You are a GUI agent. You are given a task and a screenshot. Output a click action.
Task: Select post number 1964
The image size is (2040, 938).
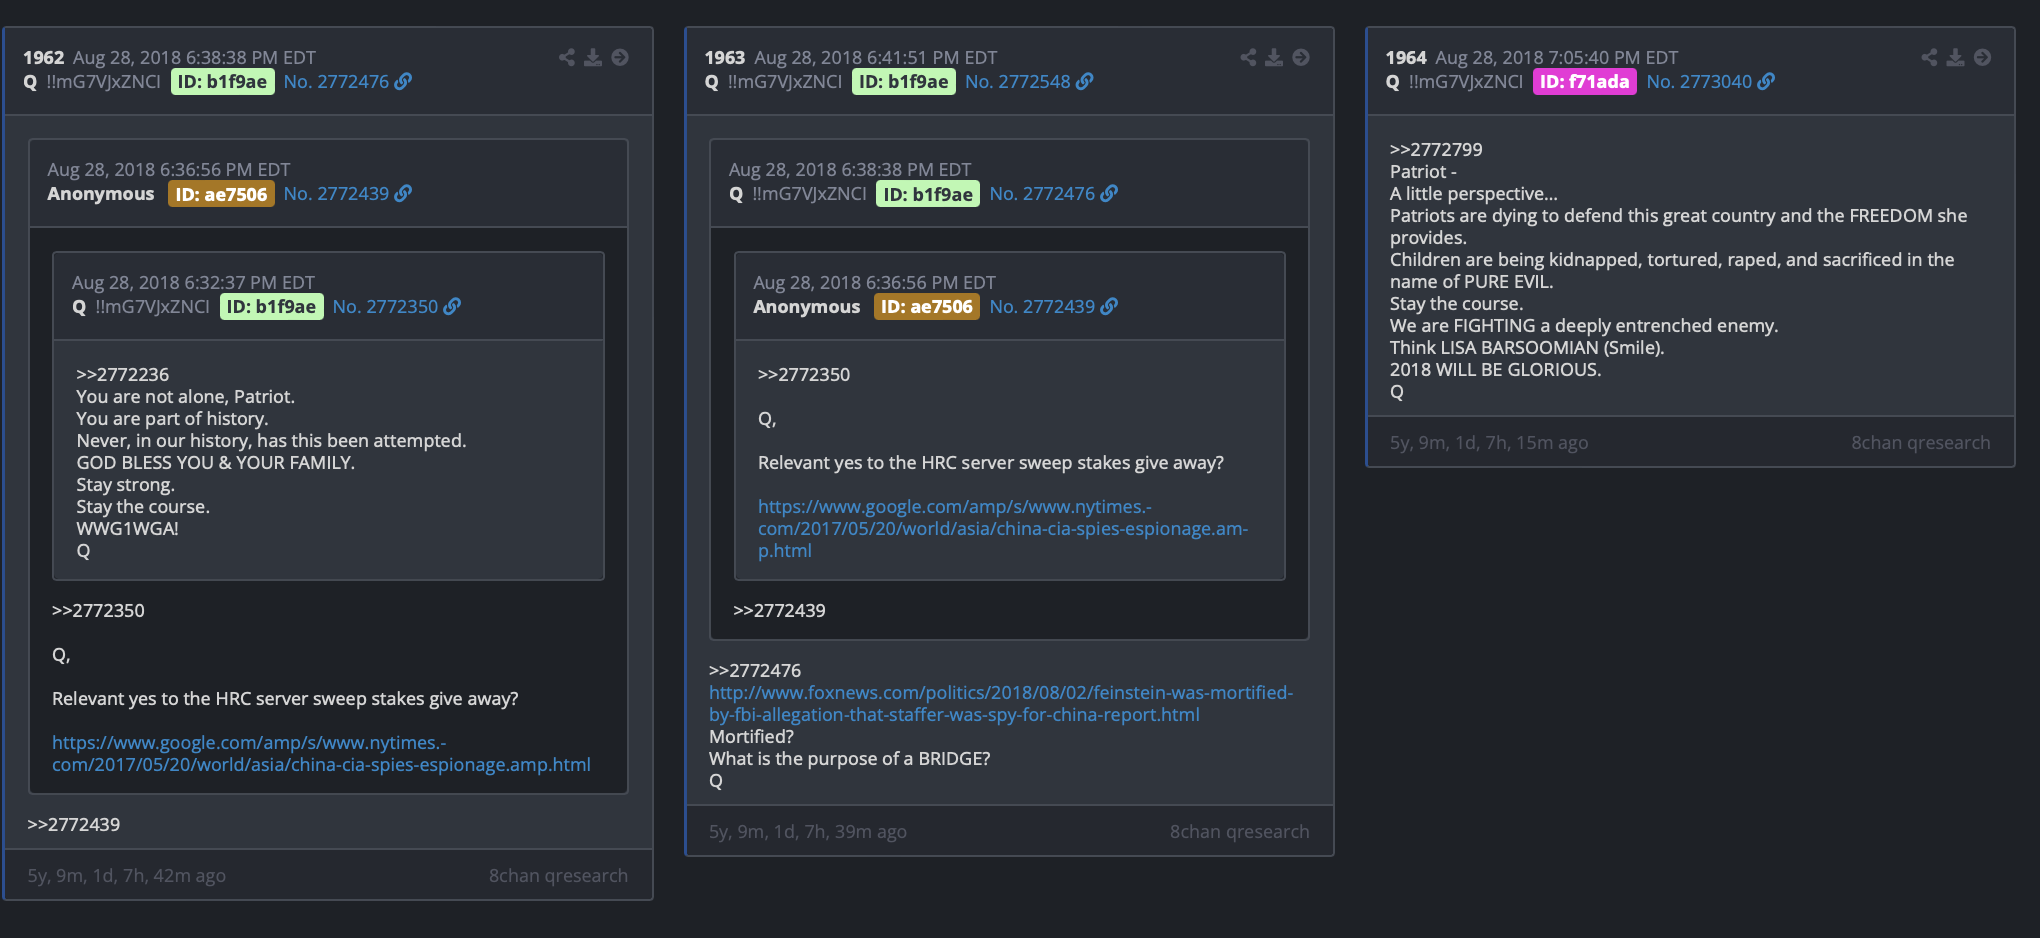pos(1405,57)
